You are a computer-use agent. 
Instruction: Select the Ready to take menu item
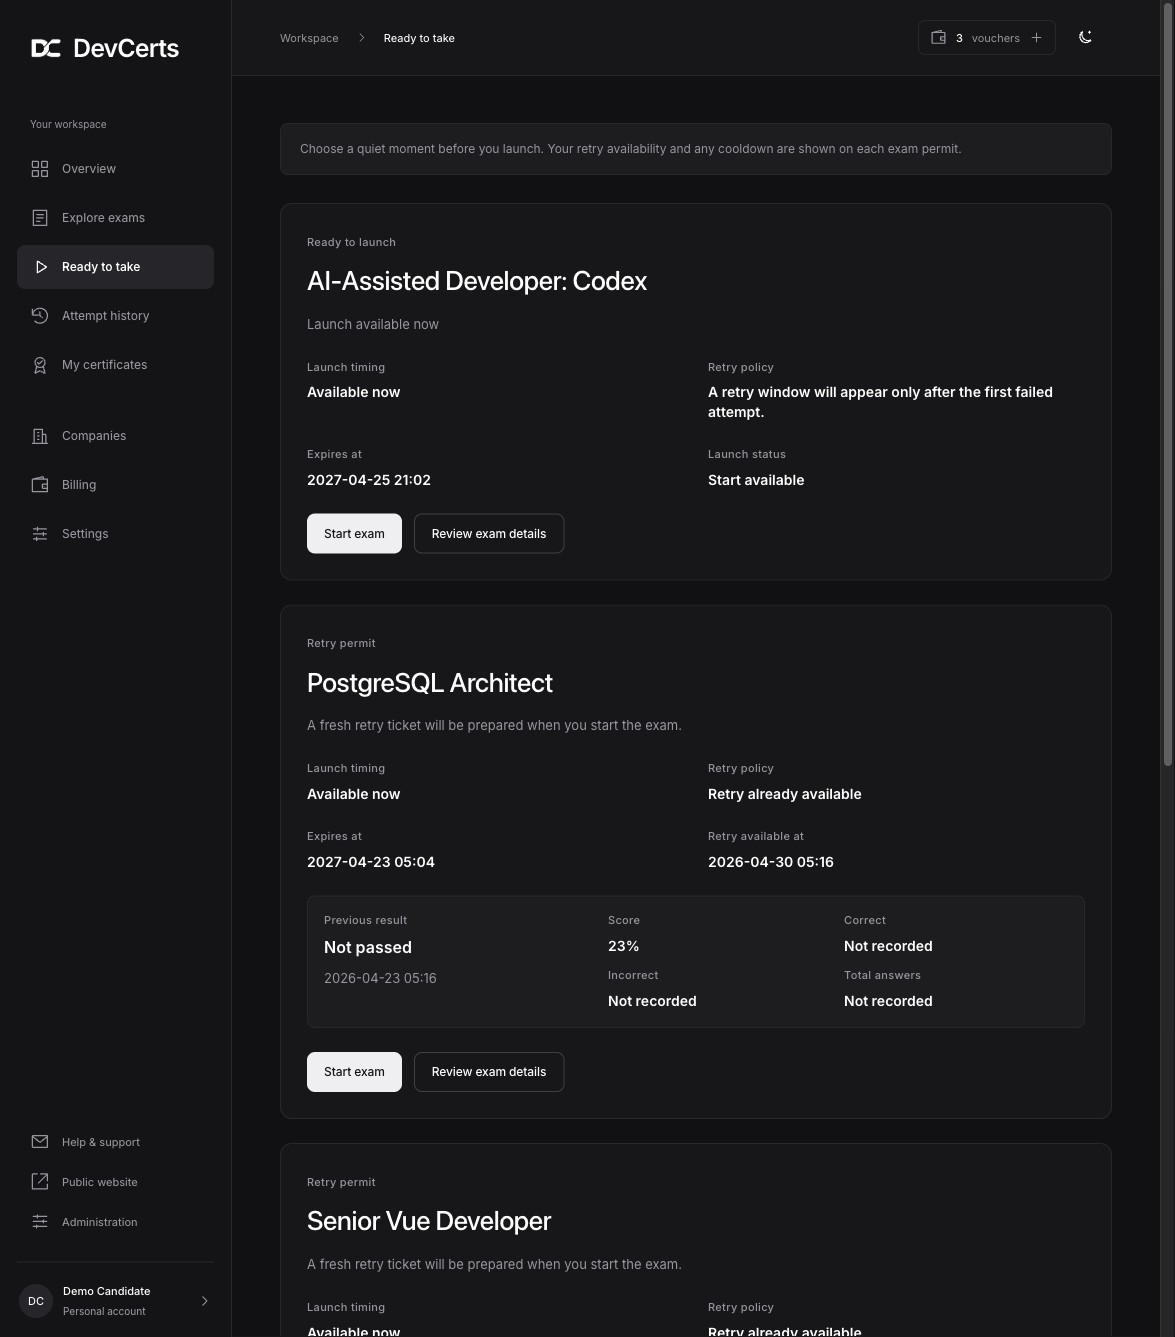[x=115, y=267]
